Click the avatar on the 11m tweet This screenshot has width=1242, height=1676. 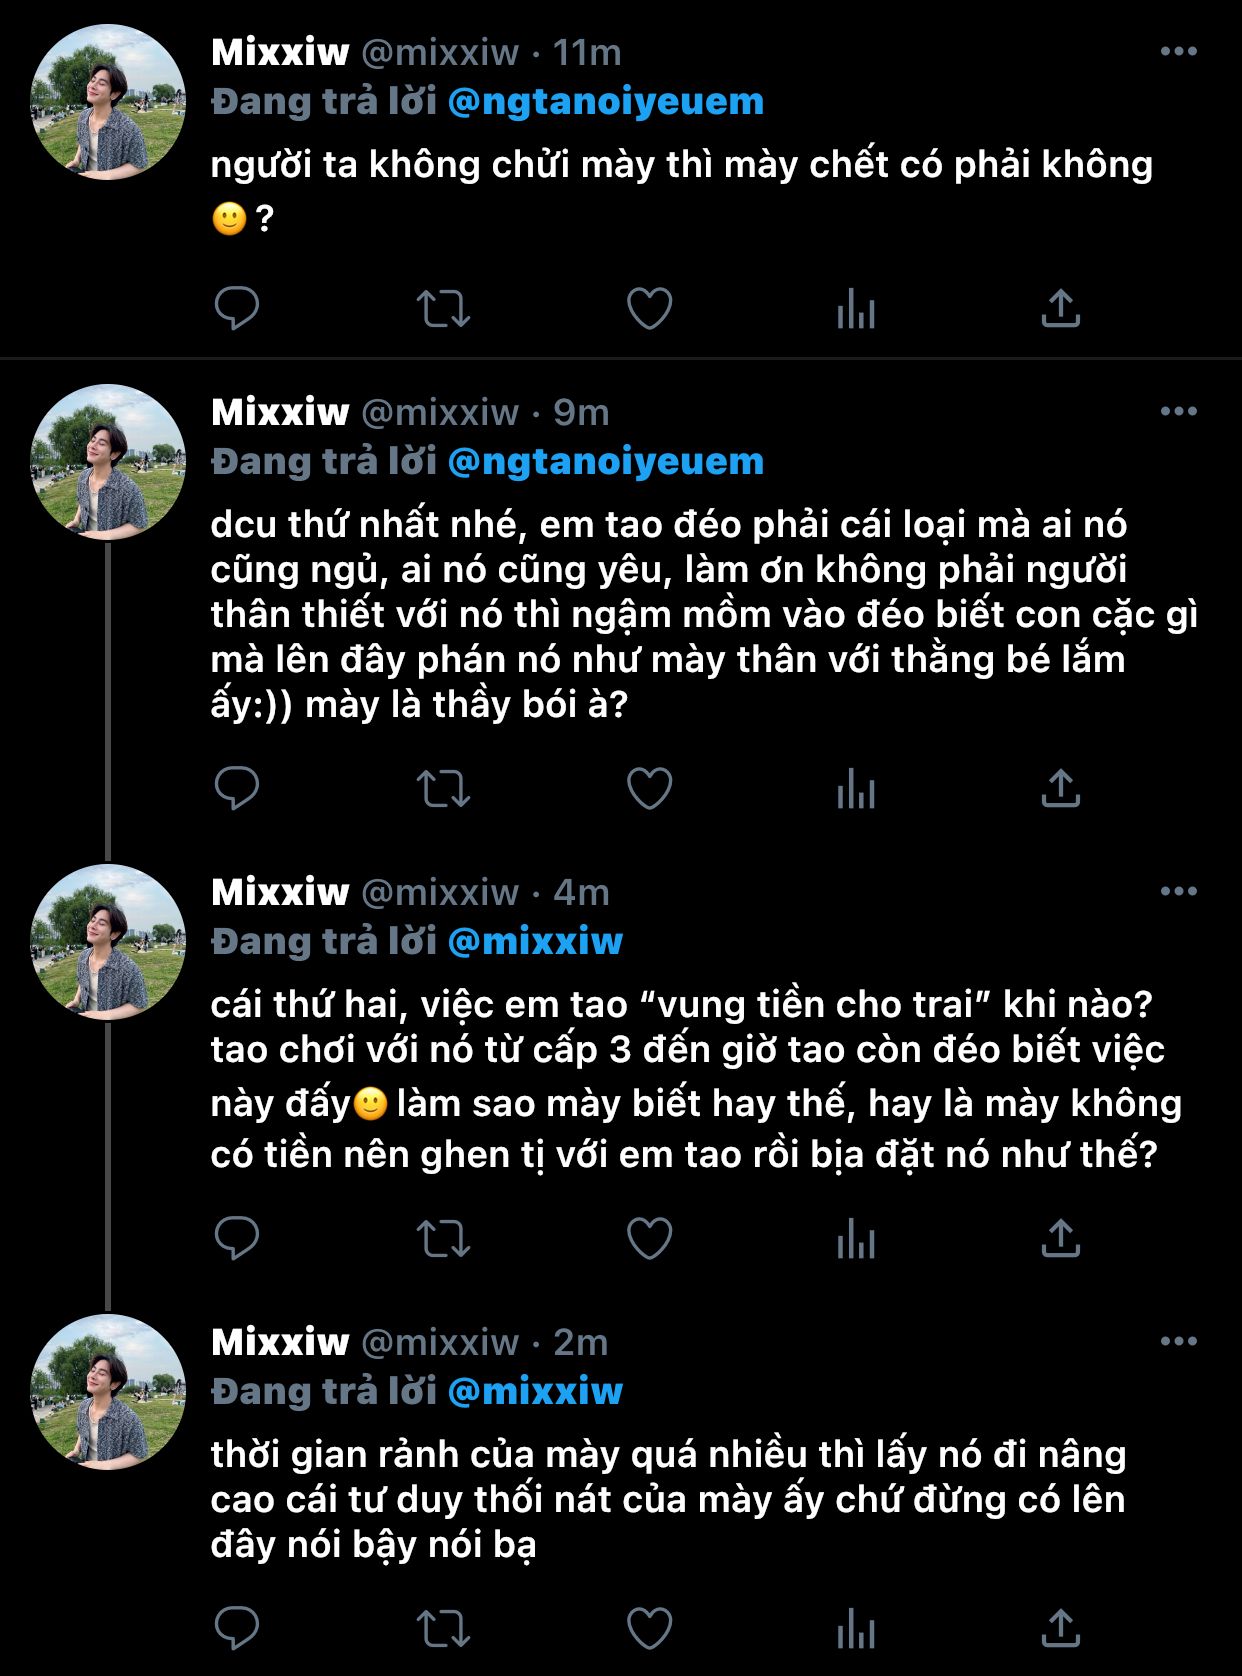[x=108, y=102]
